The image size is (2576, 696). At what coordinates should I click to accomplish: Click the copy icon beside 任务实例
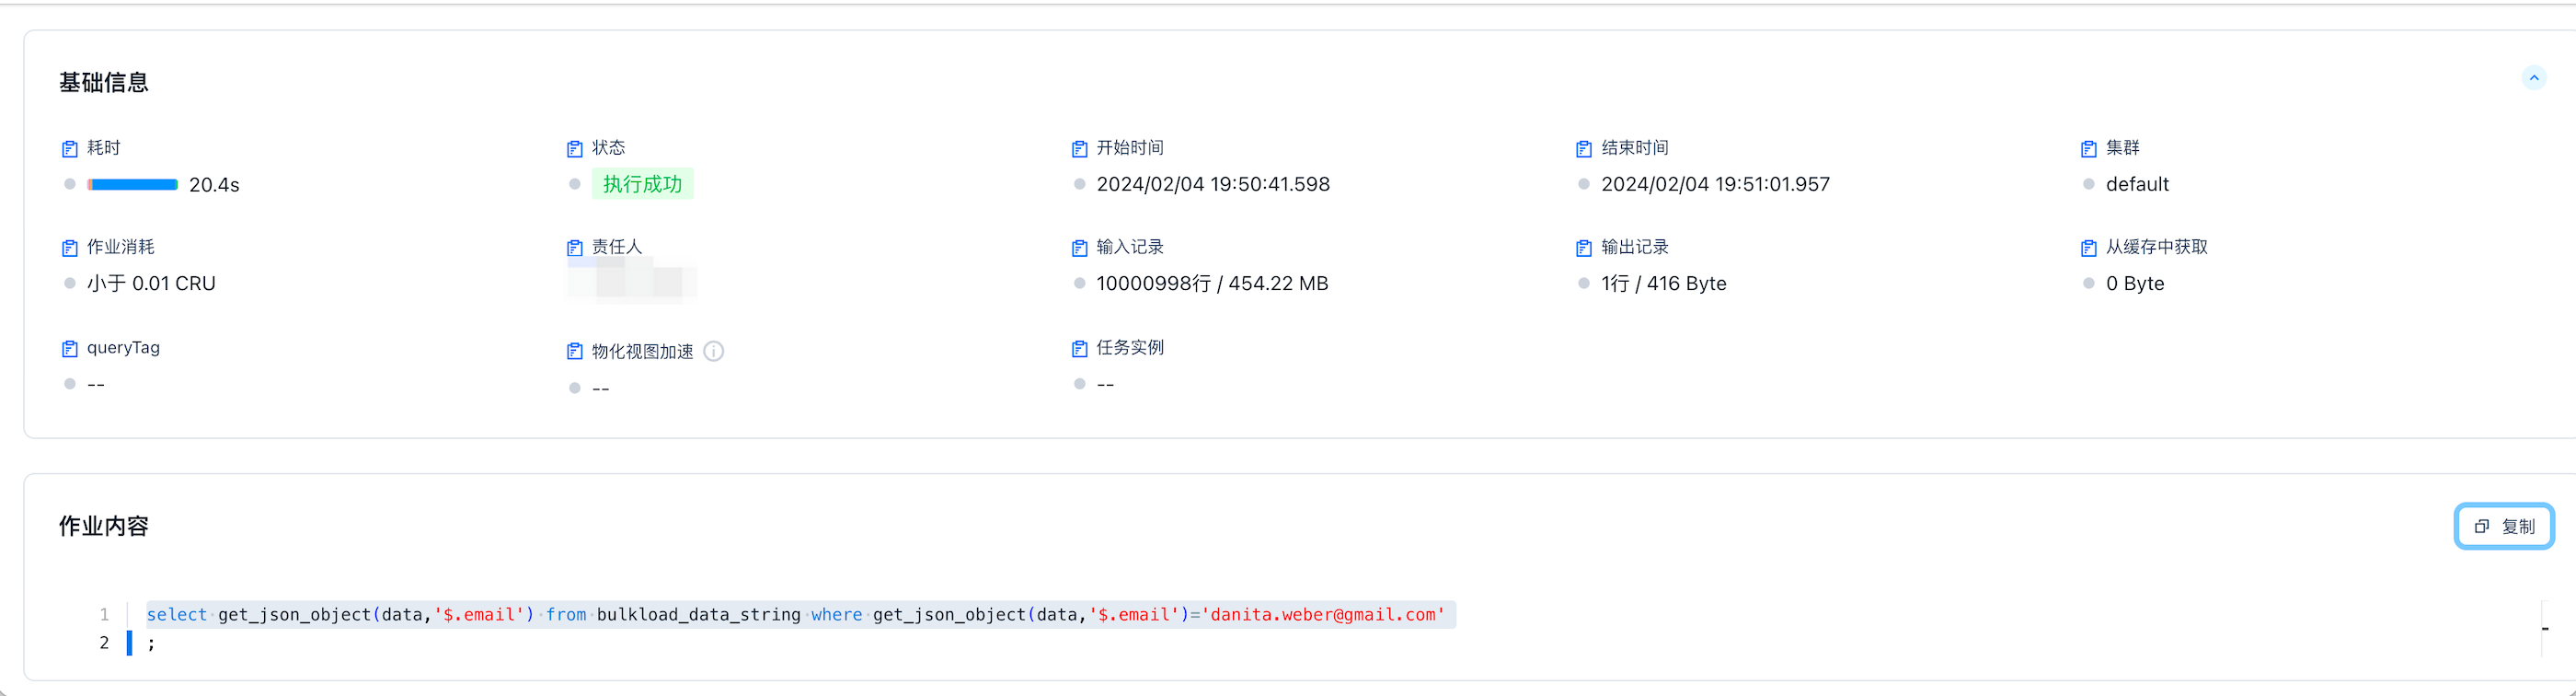[x=1079, y=349]
